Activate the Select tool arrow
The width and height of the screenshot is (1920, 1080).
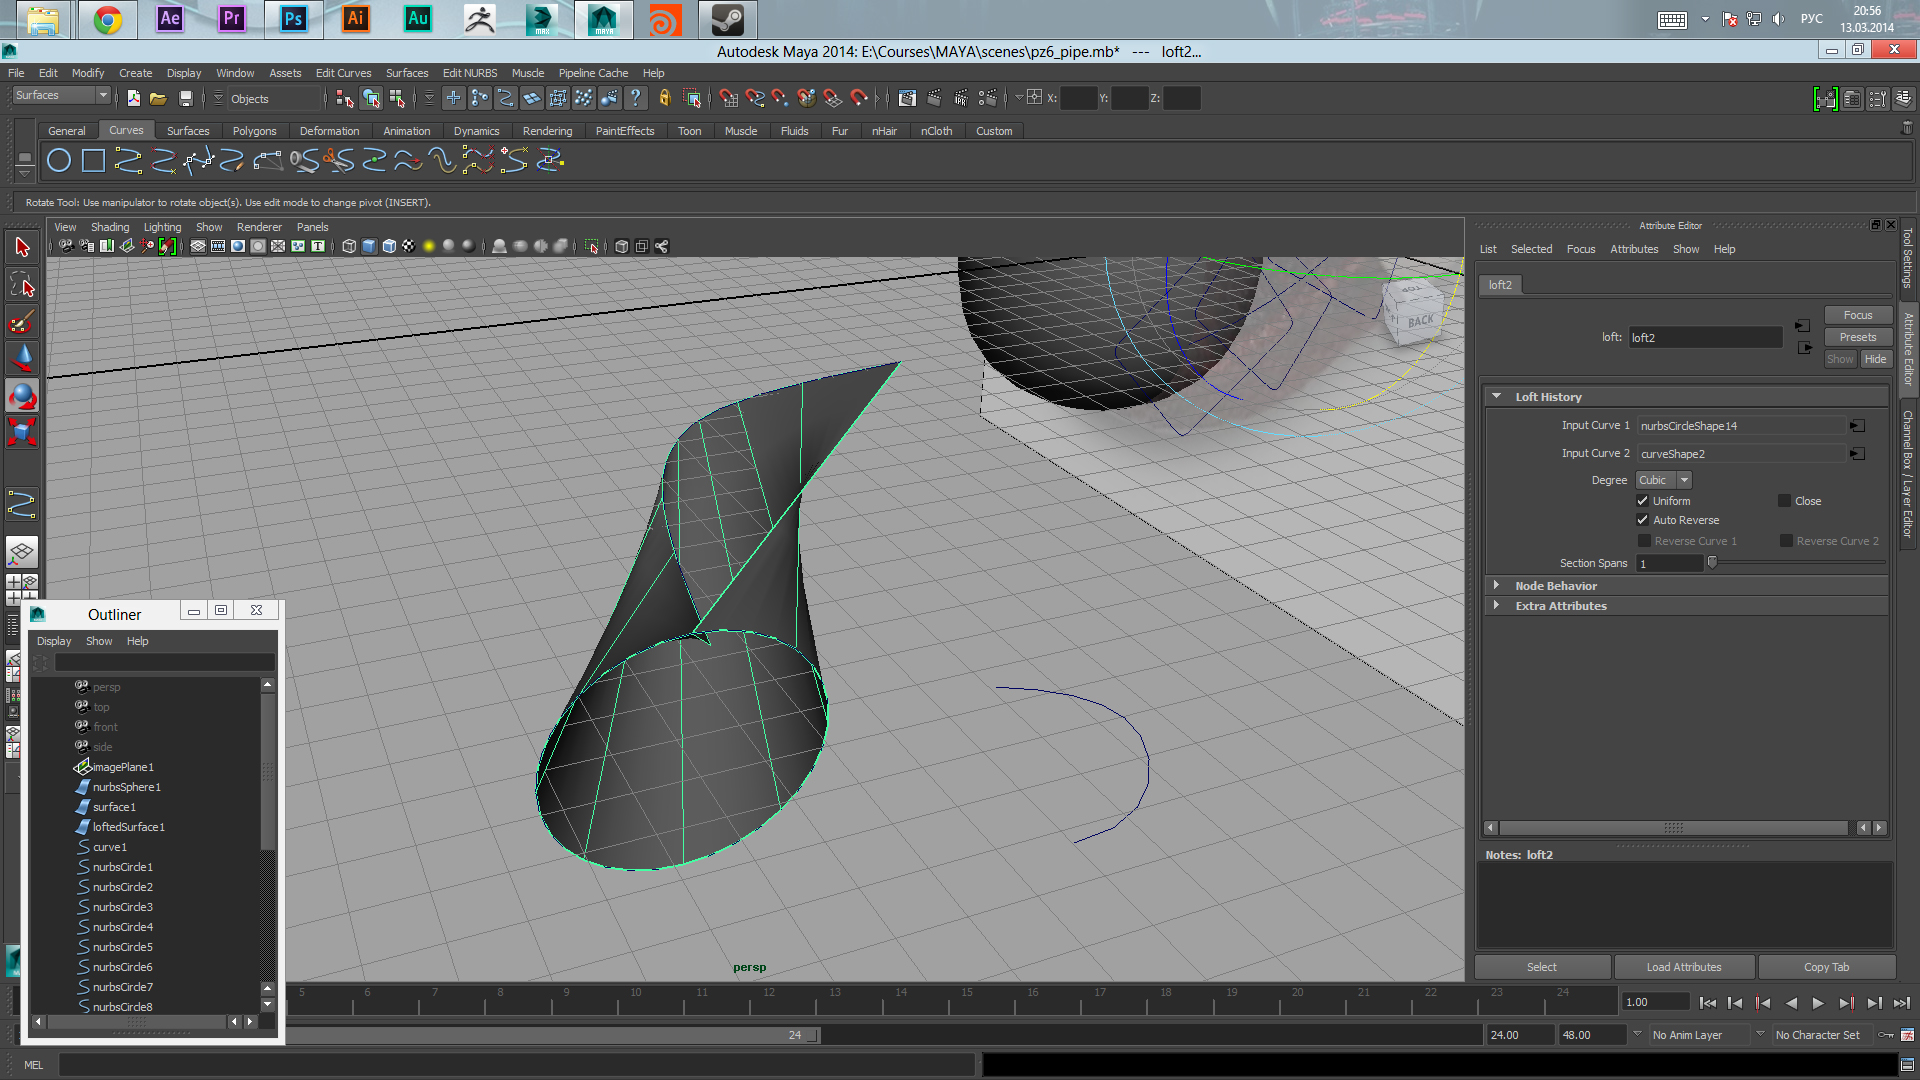(22, 247)
